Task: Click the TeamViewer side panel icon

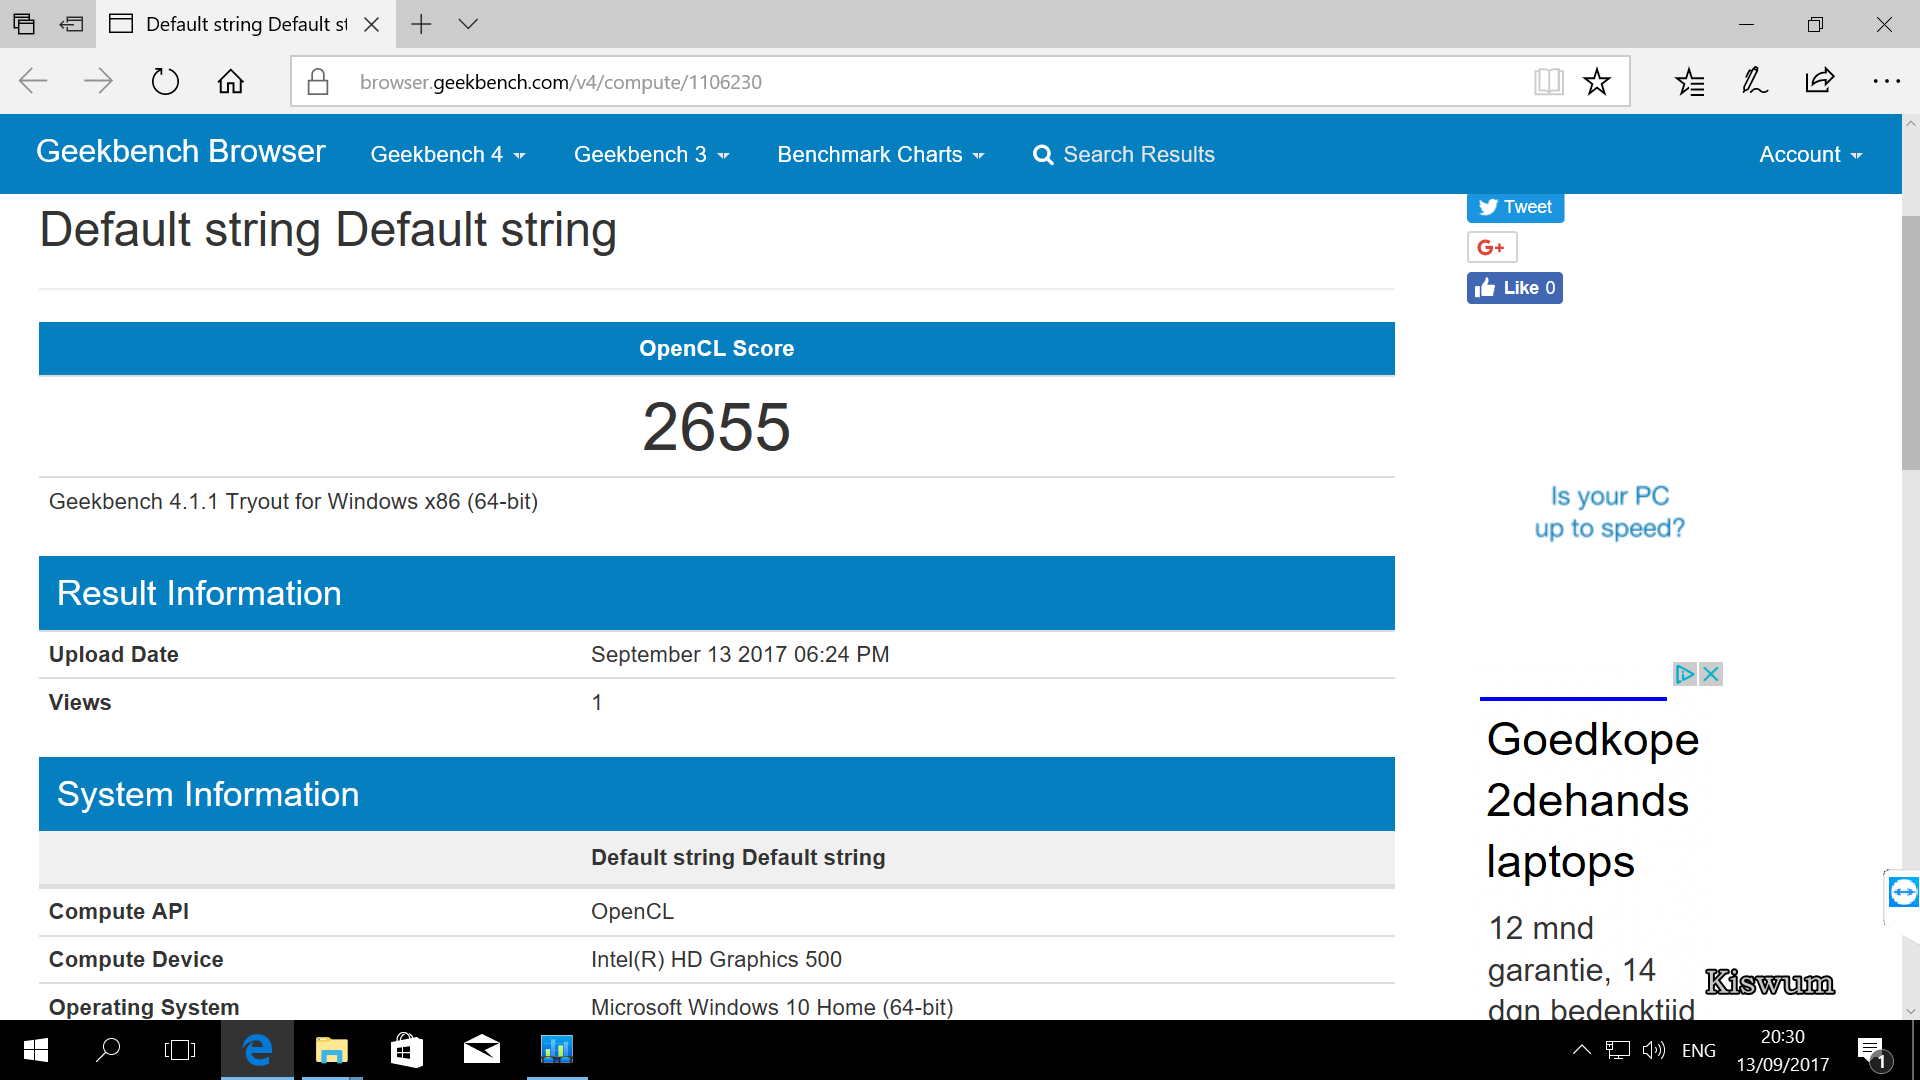Action: (x=1903, y=892)
